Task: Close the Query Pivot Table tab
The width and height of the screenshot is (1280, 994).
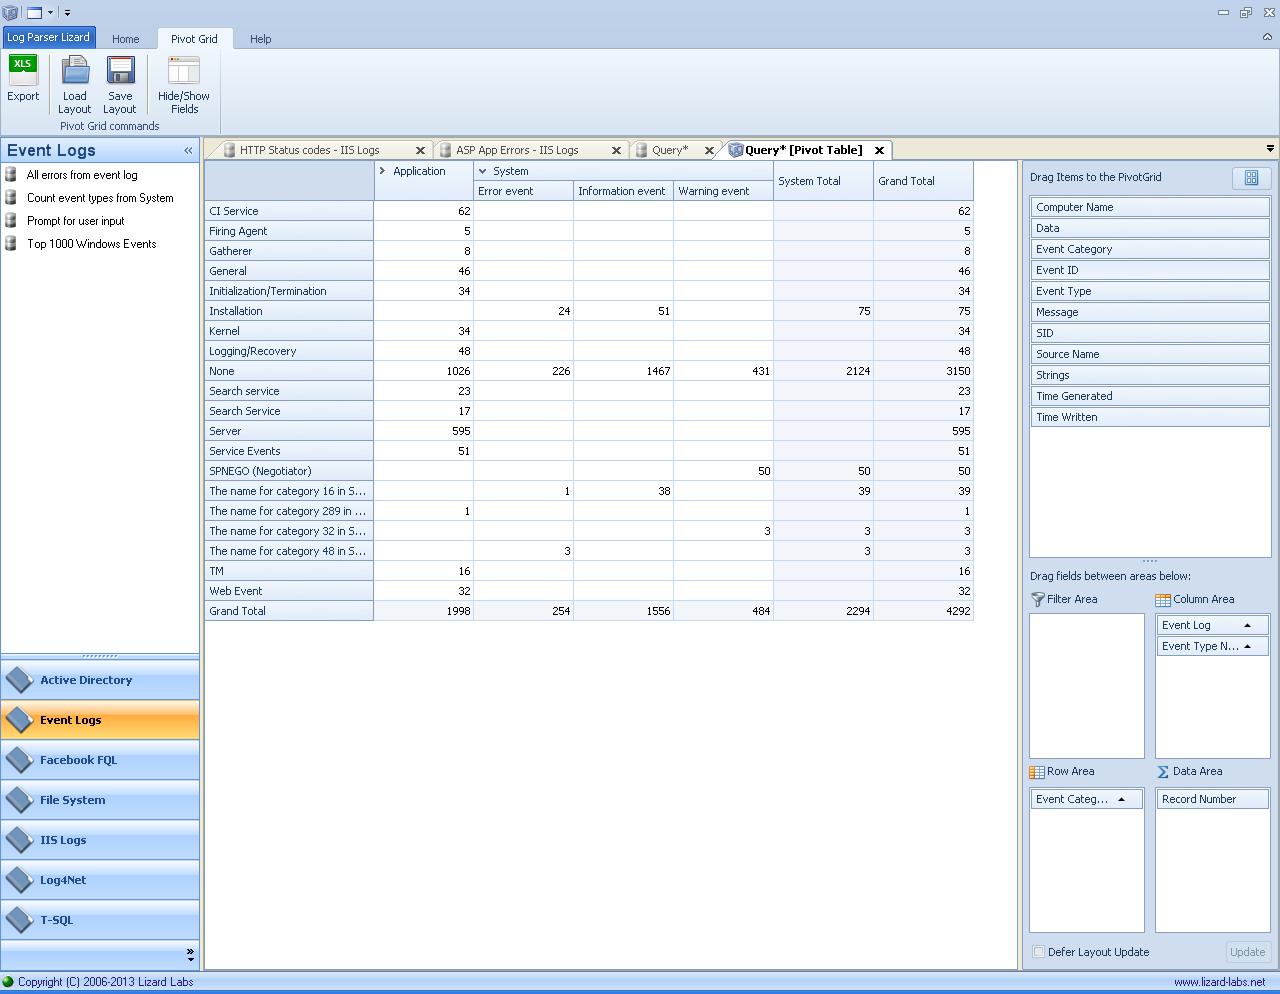Action: 879,150
